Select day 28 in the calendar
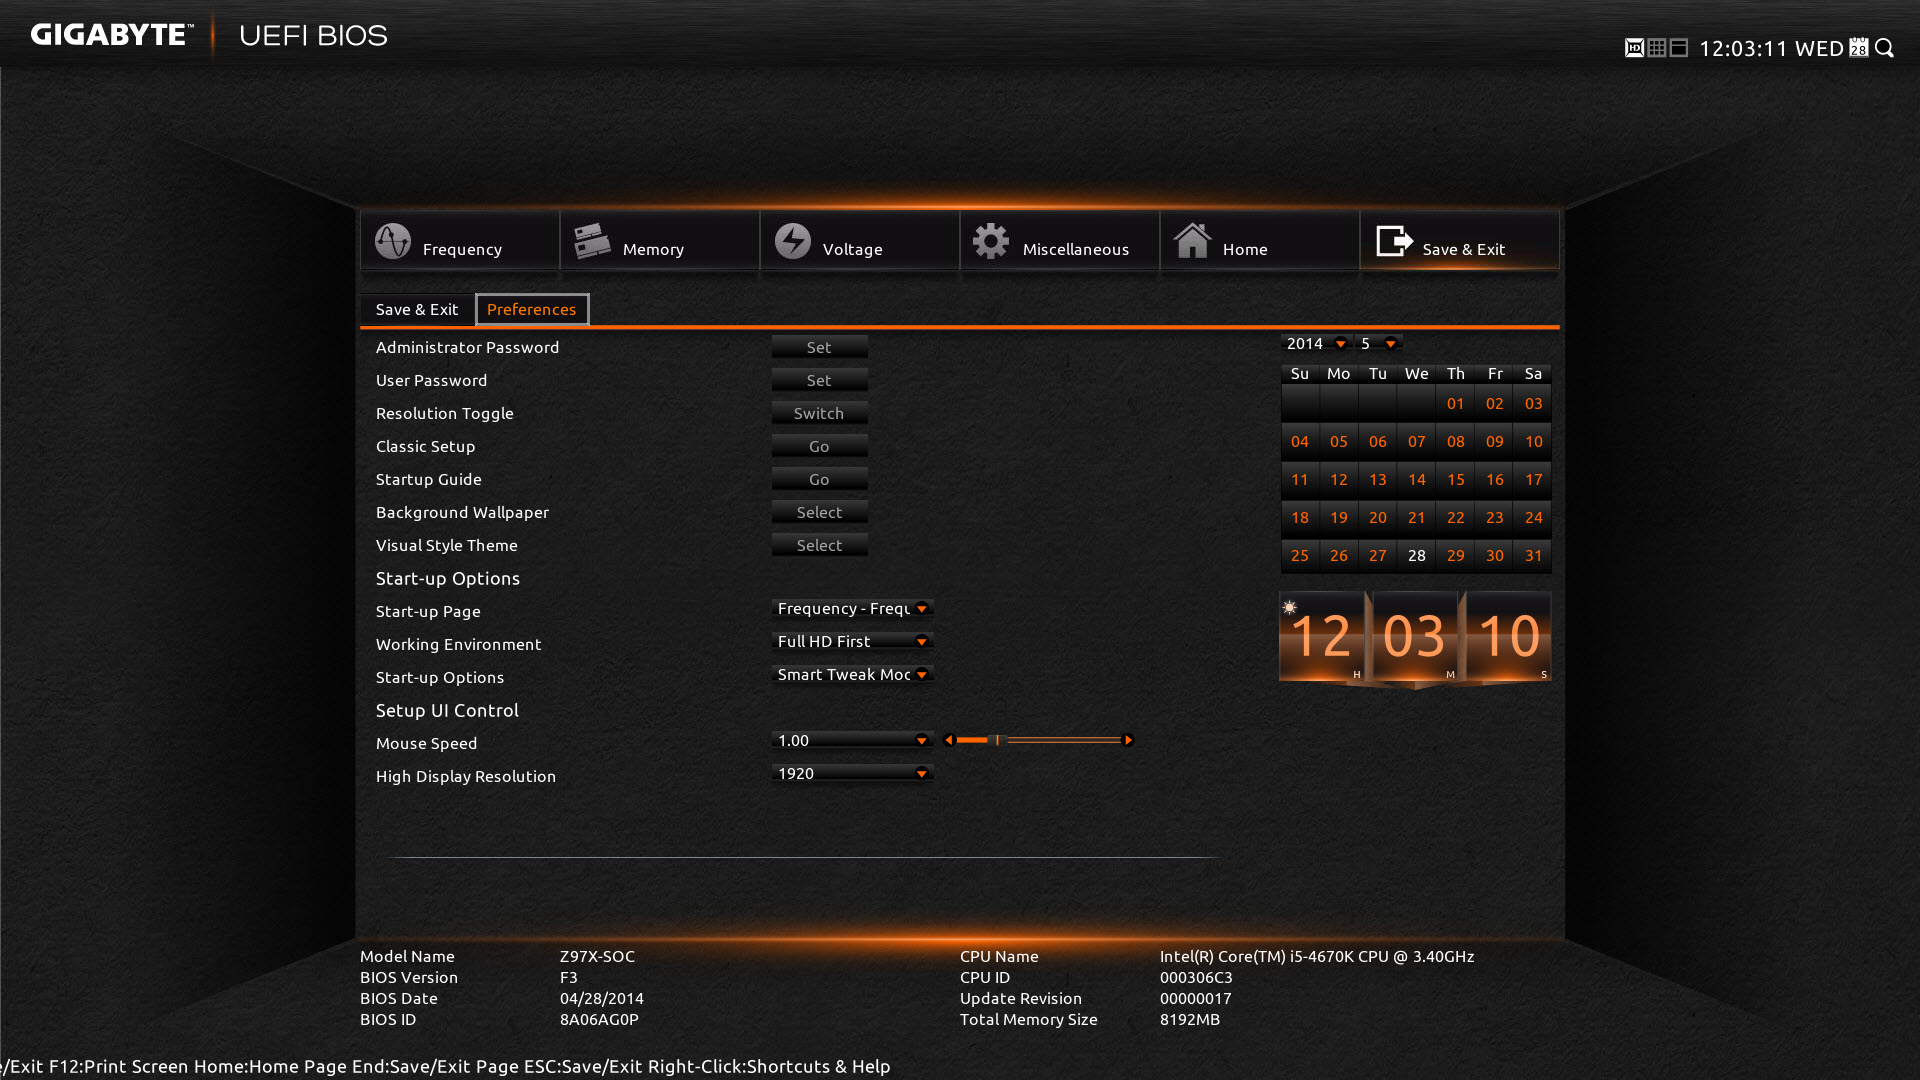Viewport: 1920px width, 1080px height. (x=1417, y=556)
